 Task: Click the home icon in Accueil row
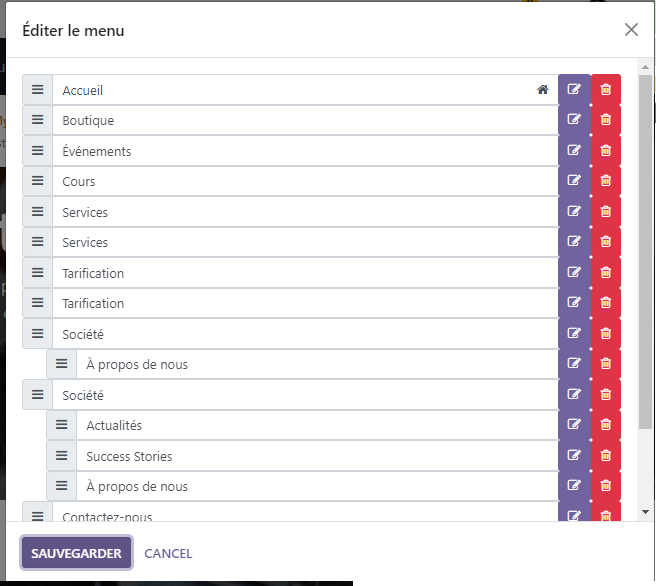click(543, 90)
